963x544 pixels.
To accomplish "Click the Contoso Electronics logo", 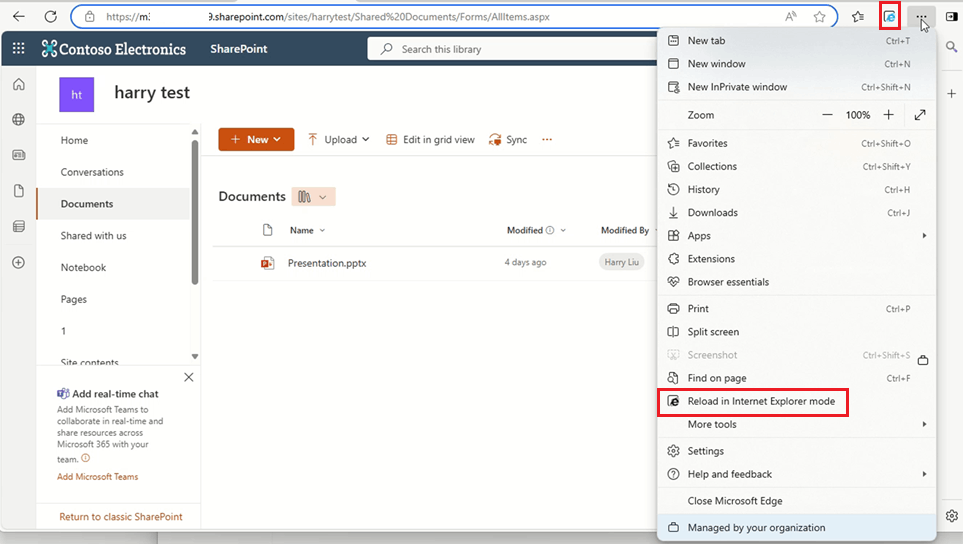I will 114,49.
